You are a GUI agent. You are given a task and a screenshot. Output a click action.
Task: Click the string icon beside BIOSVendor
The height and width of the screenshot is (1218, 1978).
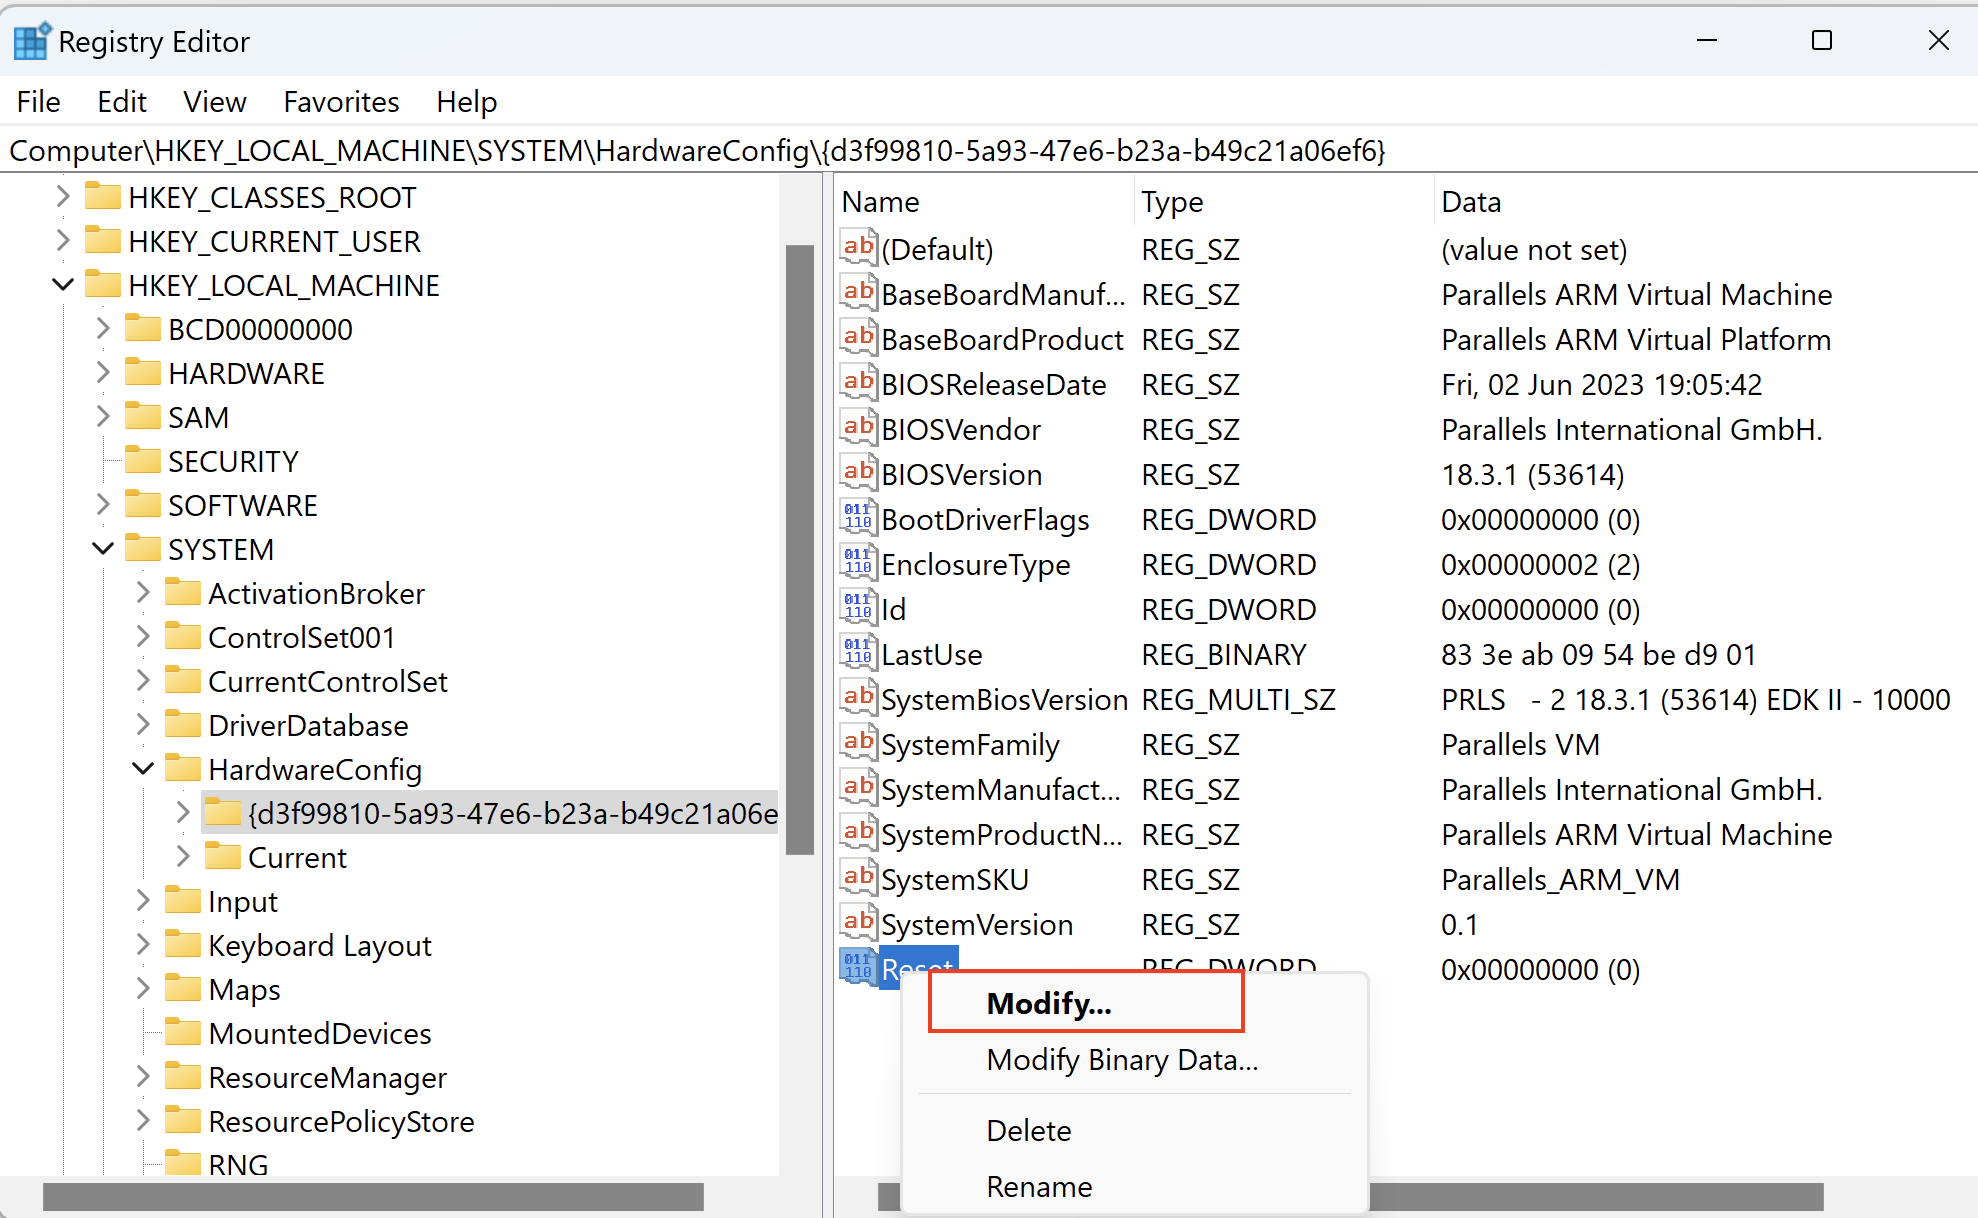[857, 428]
